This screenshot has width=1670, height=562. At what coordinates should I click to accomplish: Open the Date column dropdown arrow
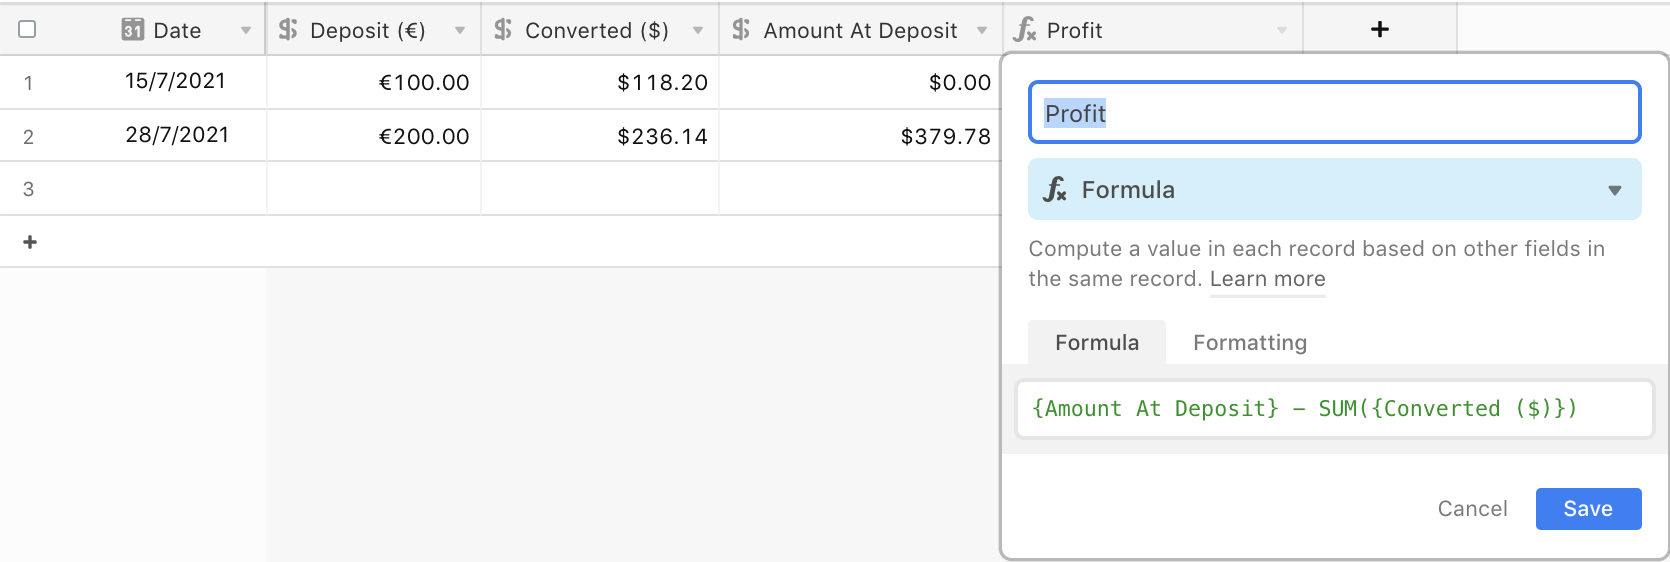(246, 31)
